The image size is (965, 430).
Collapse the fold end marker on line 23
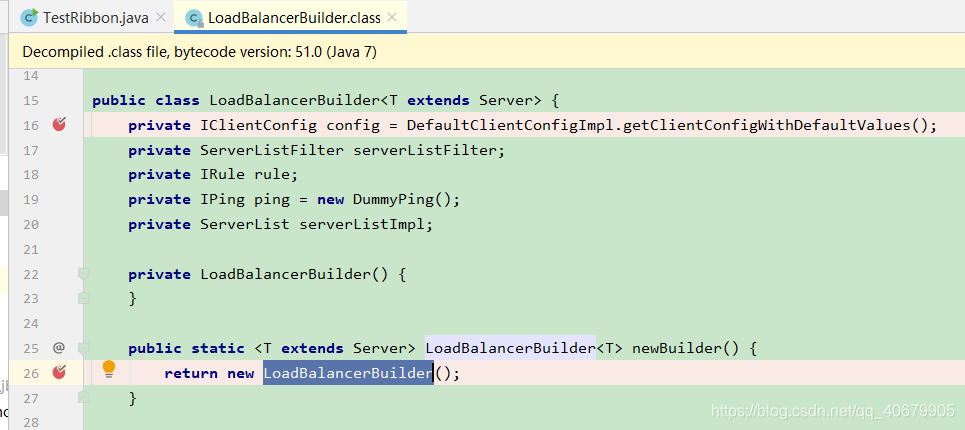click(x=84, y=298)
